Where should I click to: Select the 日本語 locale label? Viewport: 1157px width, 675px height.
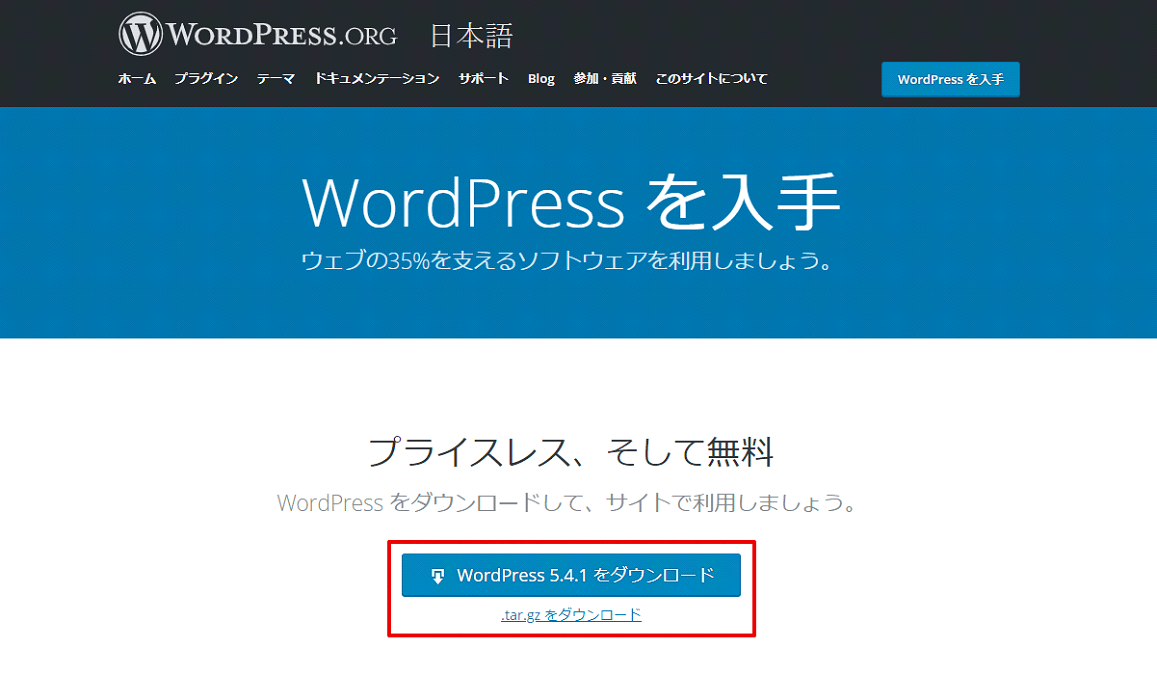point(471,37)
